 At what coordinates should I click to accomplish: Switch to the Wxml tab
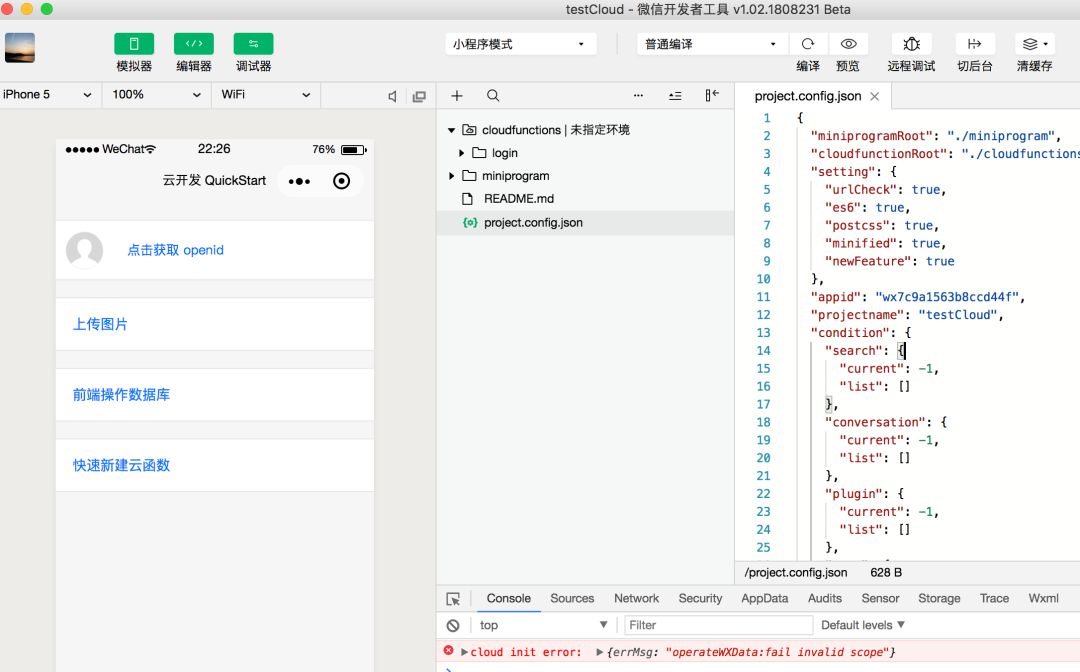click(x=1043, y=598)
